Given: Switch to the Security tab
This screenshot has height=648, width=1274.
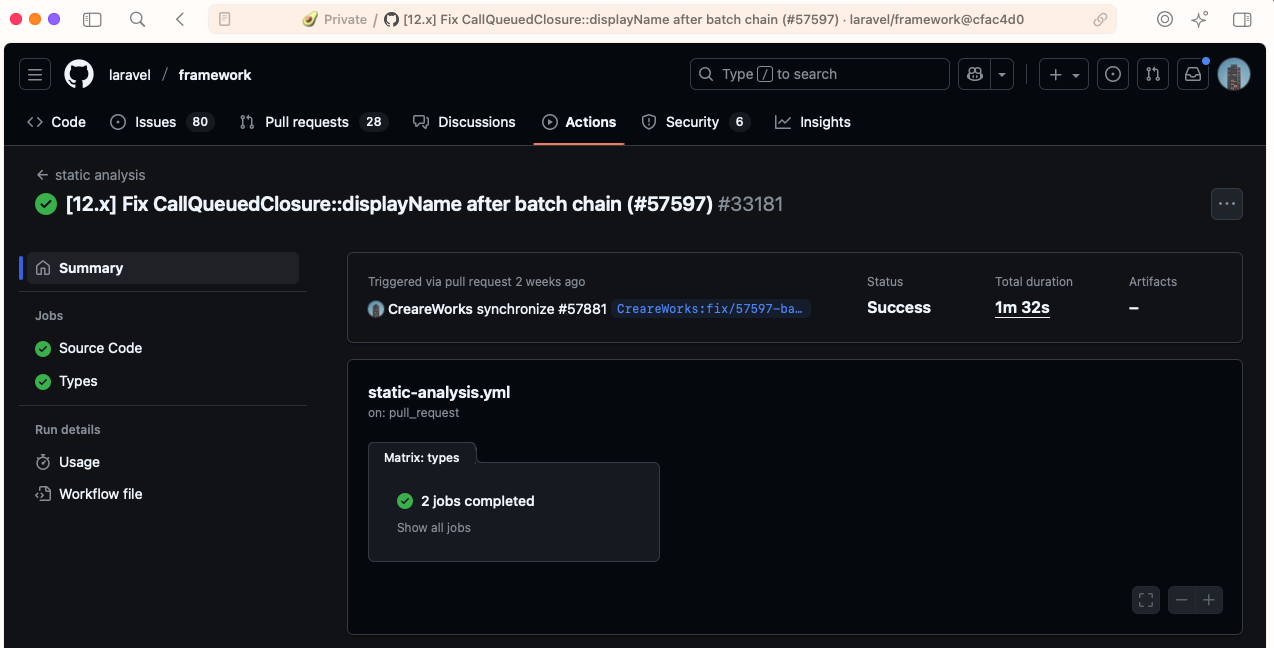Looking at the screenshot, I should pos(695,122).
